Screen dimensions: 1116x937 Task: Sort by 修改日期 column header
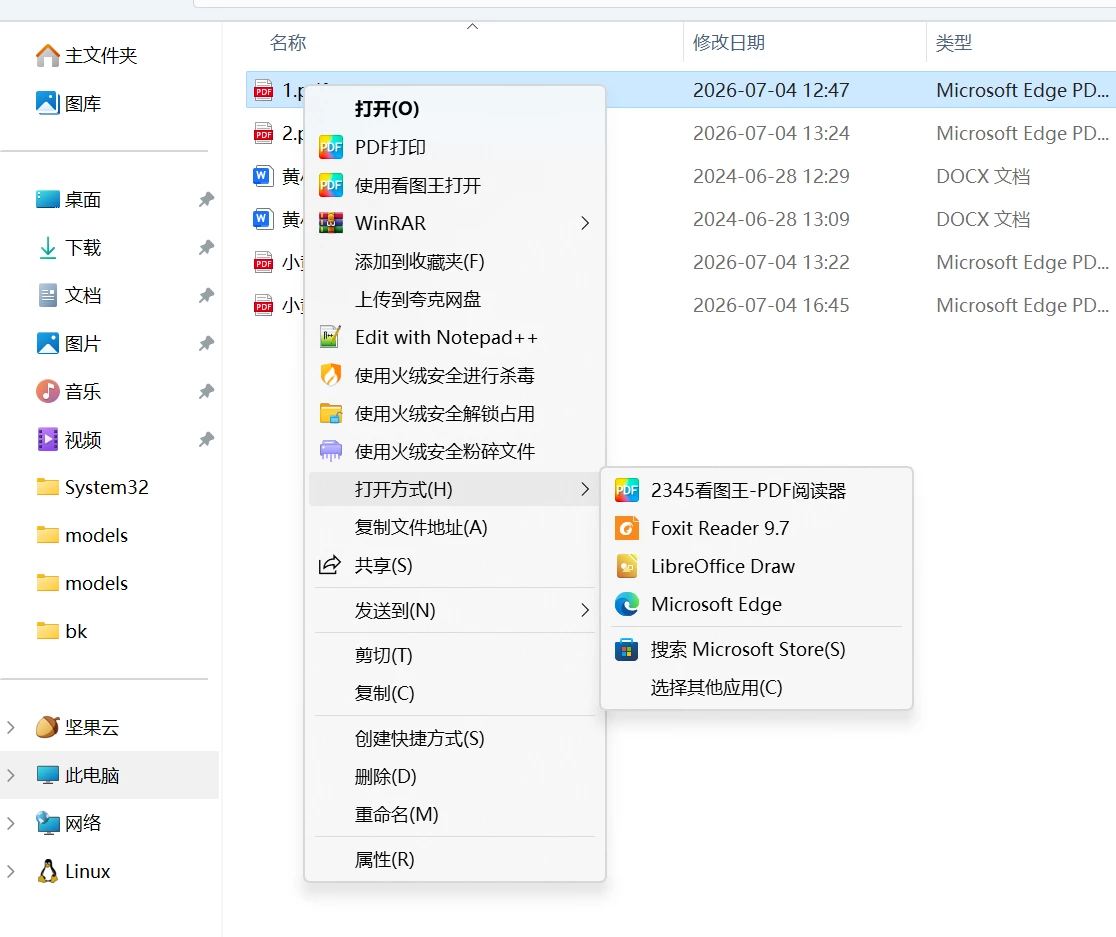click(x=729, y=43)
